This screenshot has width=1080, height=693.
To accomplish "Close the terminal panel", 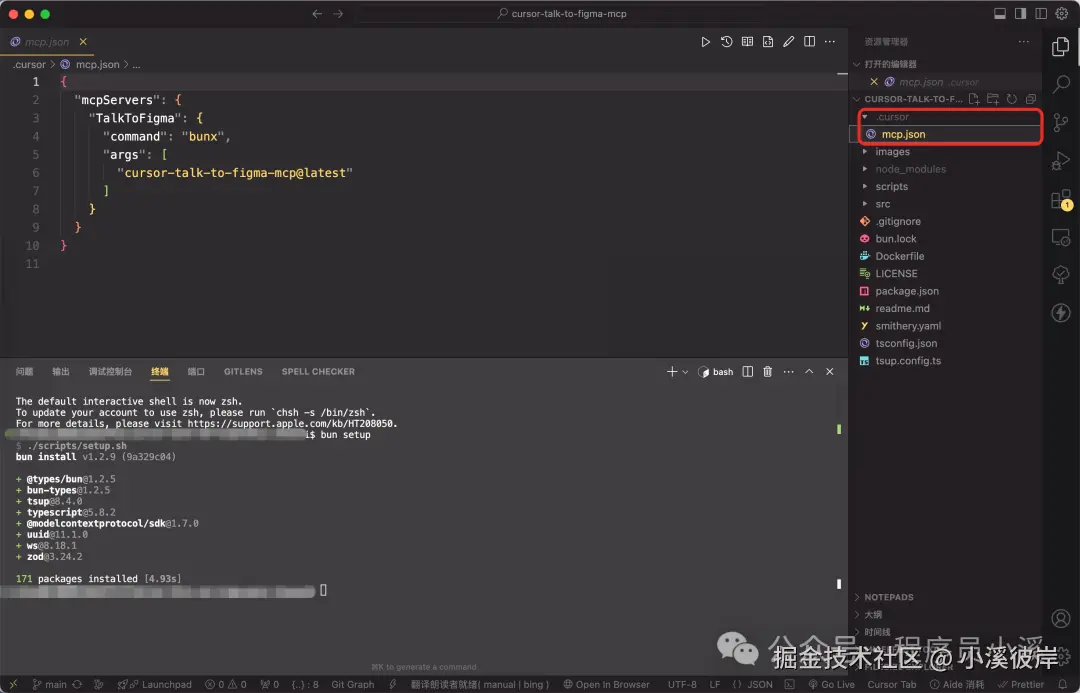I will (x=830, y=372).
